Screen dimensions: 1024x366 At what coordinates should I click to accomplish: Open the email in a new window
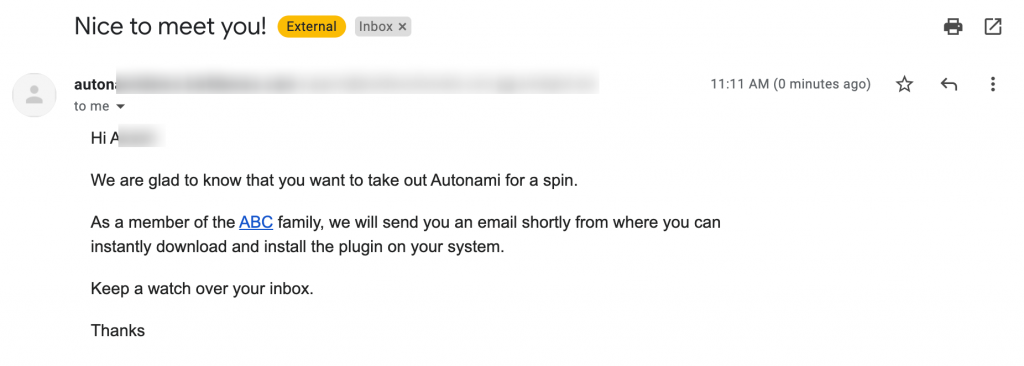(x=993, y=27)
